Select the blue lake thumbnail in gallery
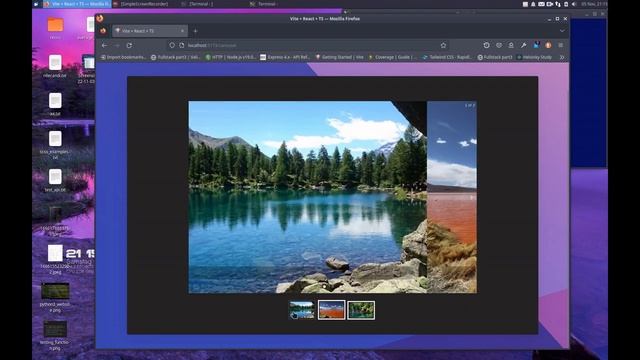Image resolution: width=640 pixels, height=360 pixels. click(302, 310)
